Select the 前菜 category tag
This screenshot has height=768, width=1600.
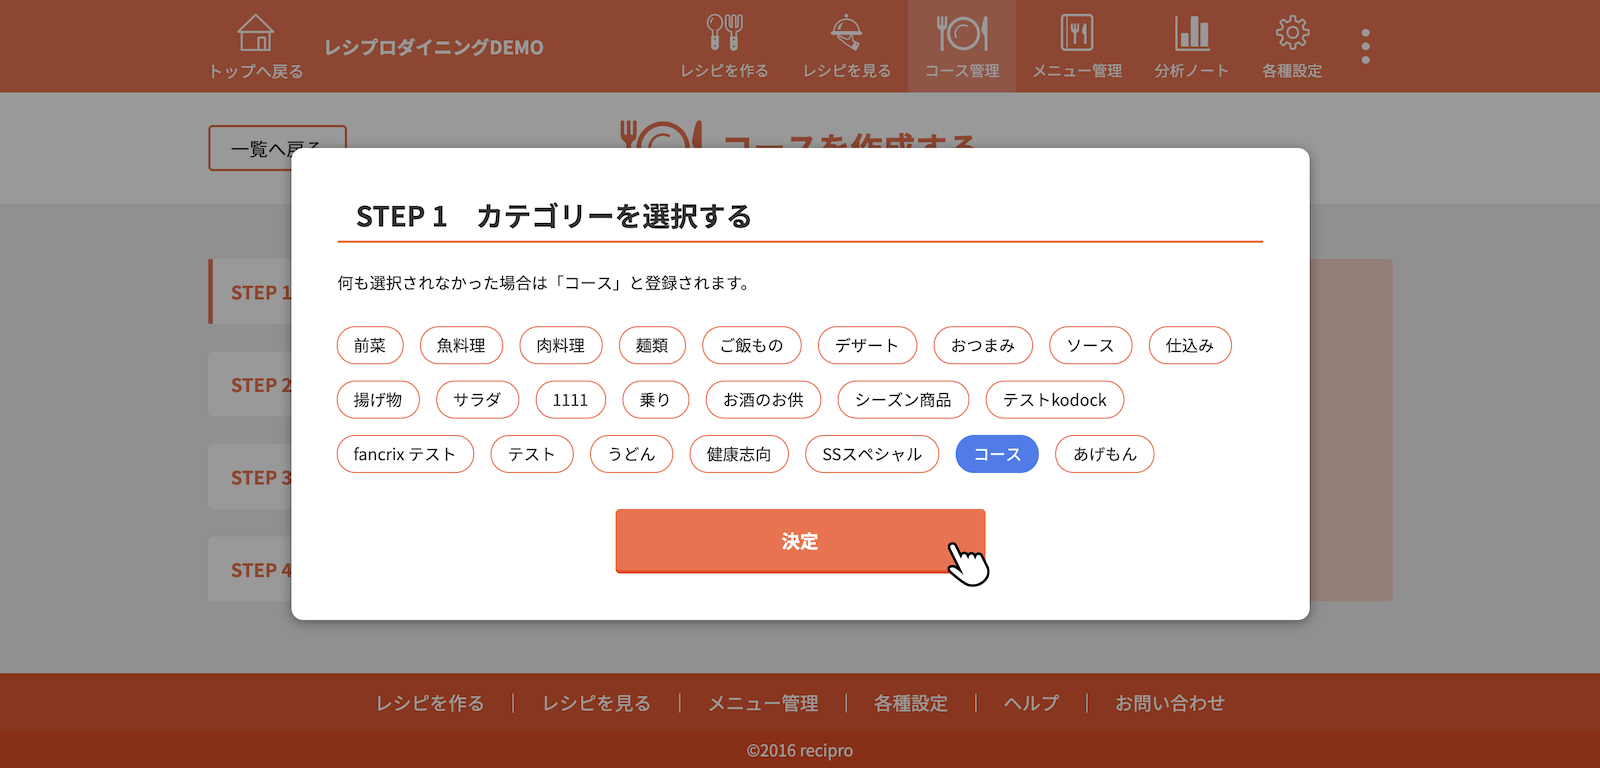(369, 345)
